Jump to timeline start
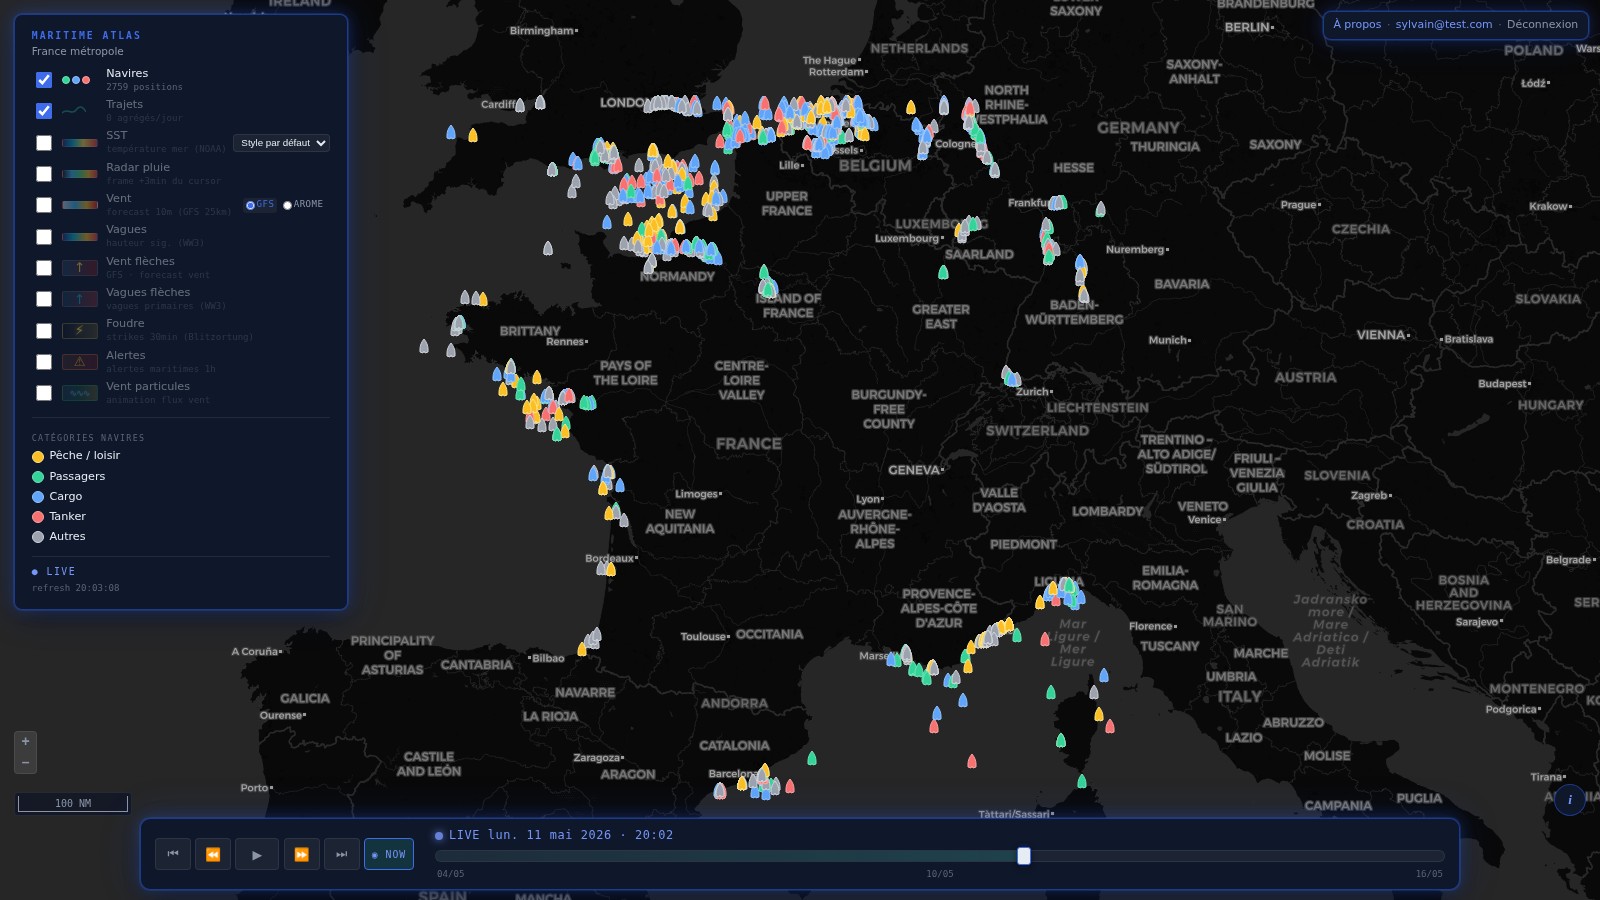 pyautogui.click(x=173, y=854)
